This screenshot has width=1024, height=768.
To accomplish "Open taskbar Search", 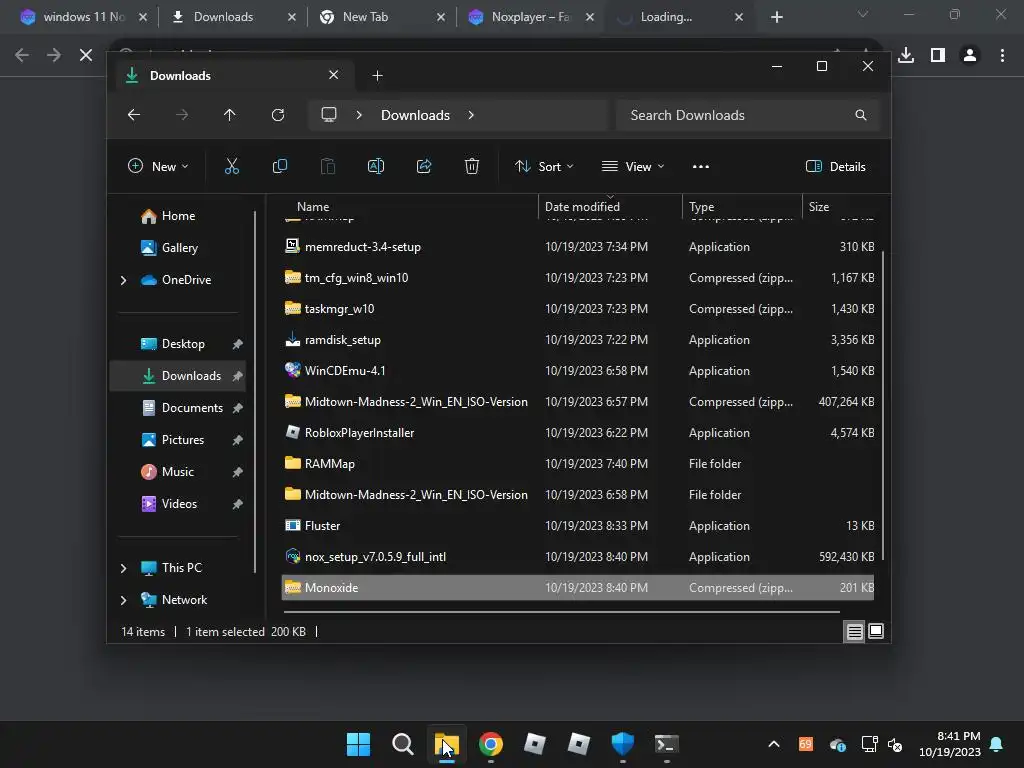I will point(402,744).
